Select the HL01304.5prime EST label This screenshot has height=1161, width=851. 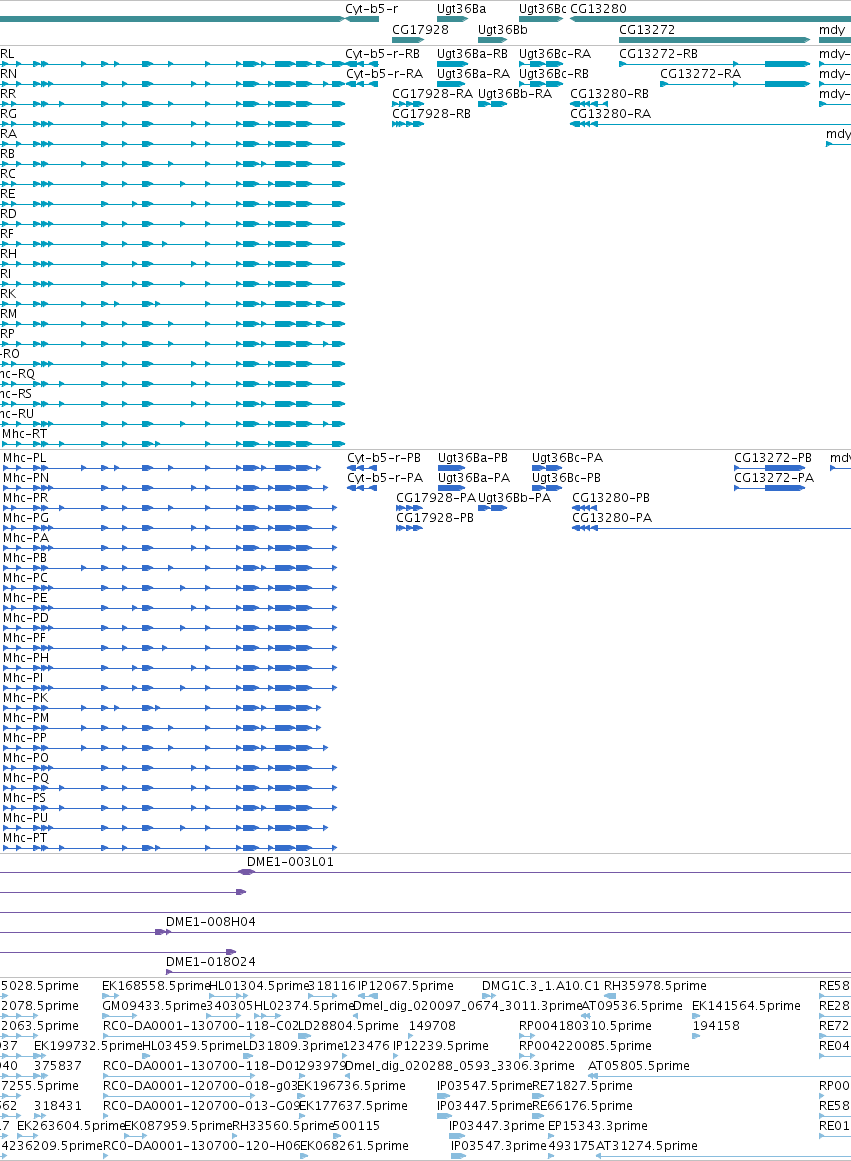258,986
